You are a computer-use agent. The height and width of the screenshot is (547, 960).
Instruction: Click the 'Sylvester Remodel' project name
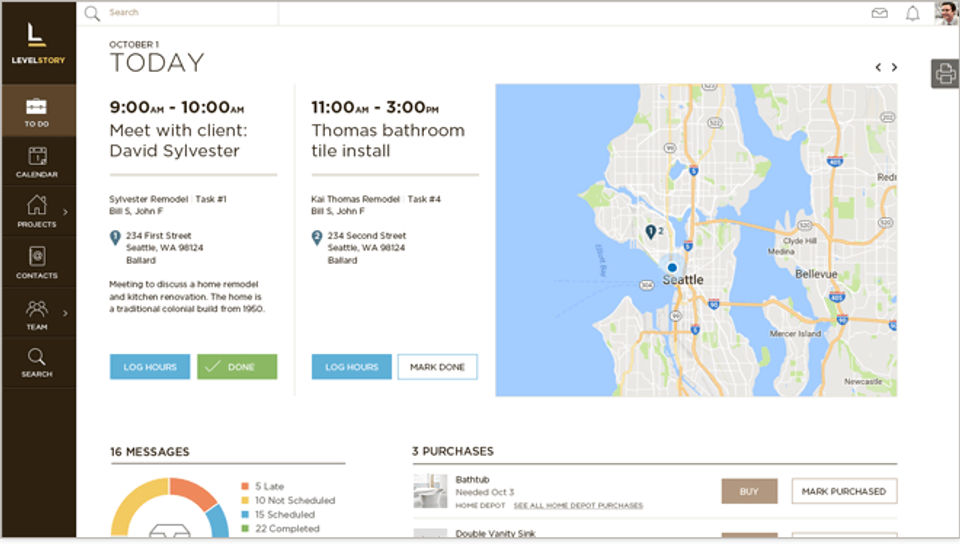pos(149,199)
